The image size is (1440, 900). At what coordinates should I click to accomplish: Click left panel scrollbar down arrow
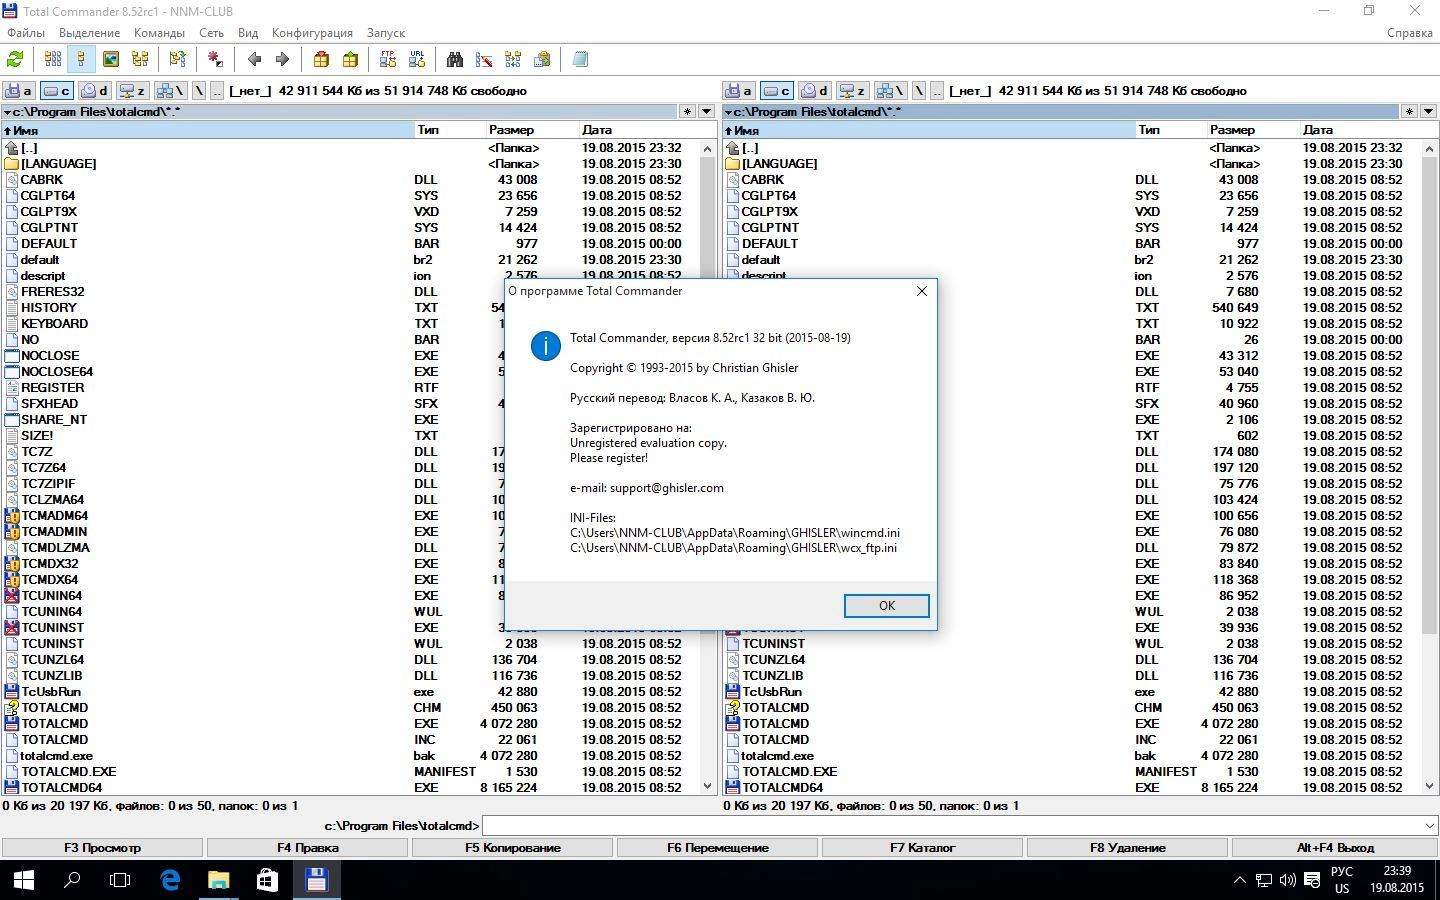tap(708, 787)
